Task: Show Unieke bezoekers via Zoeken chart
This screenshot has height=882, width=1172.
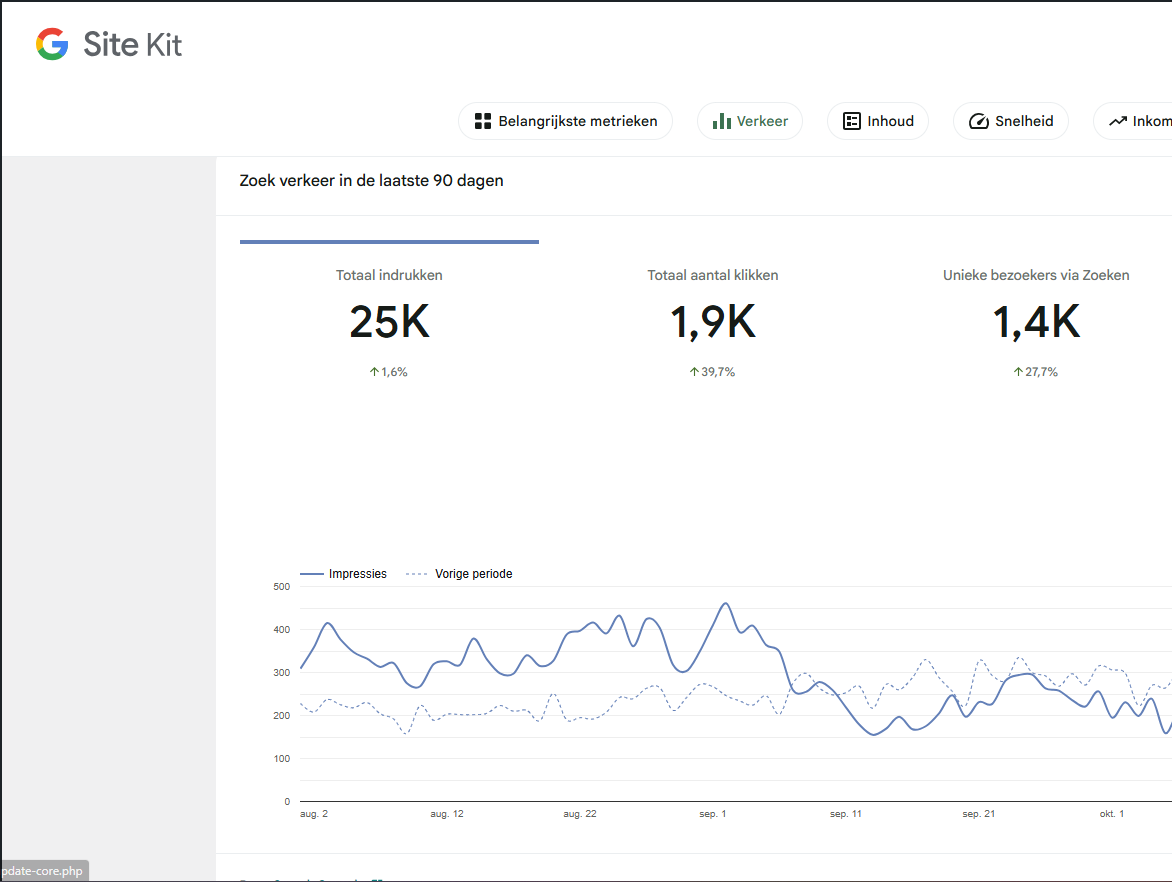Action: tap(1036, 275)
